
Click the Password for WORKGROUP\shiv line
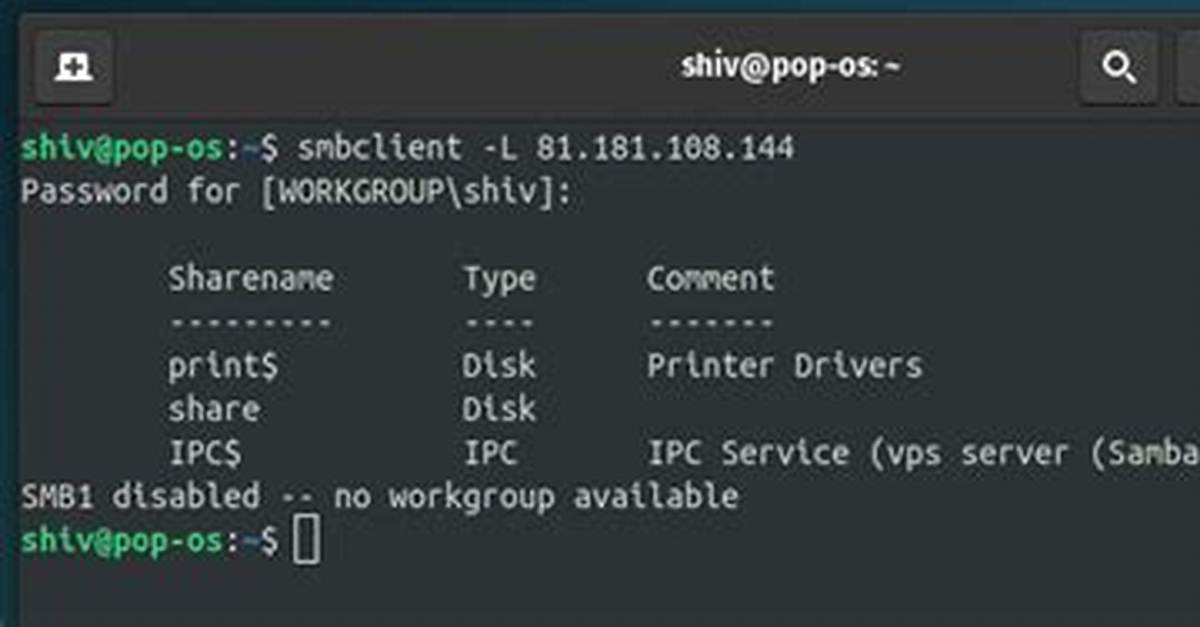(296, 192)
